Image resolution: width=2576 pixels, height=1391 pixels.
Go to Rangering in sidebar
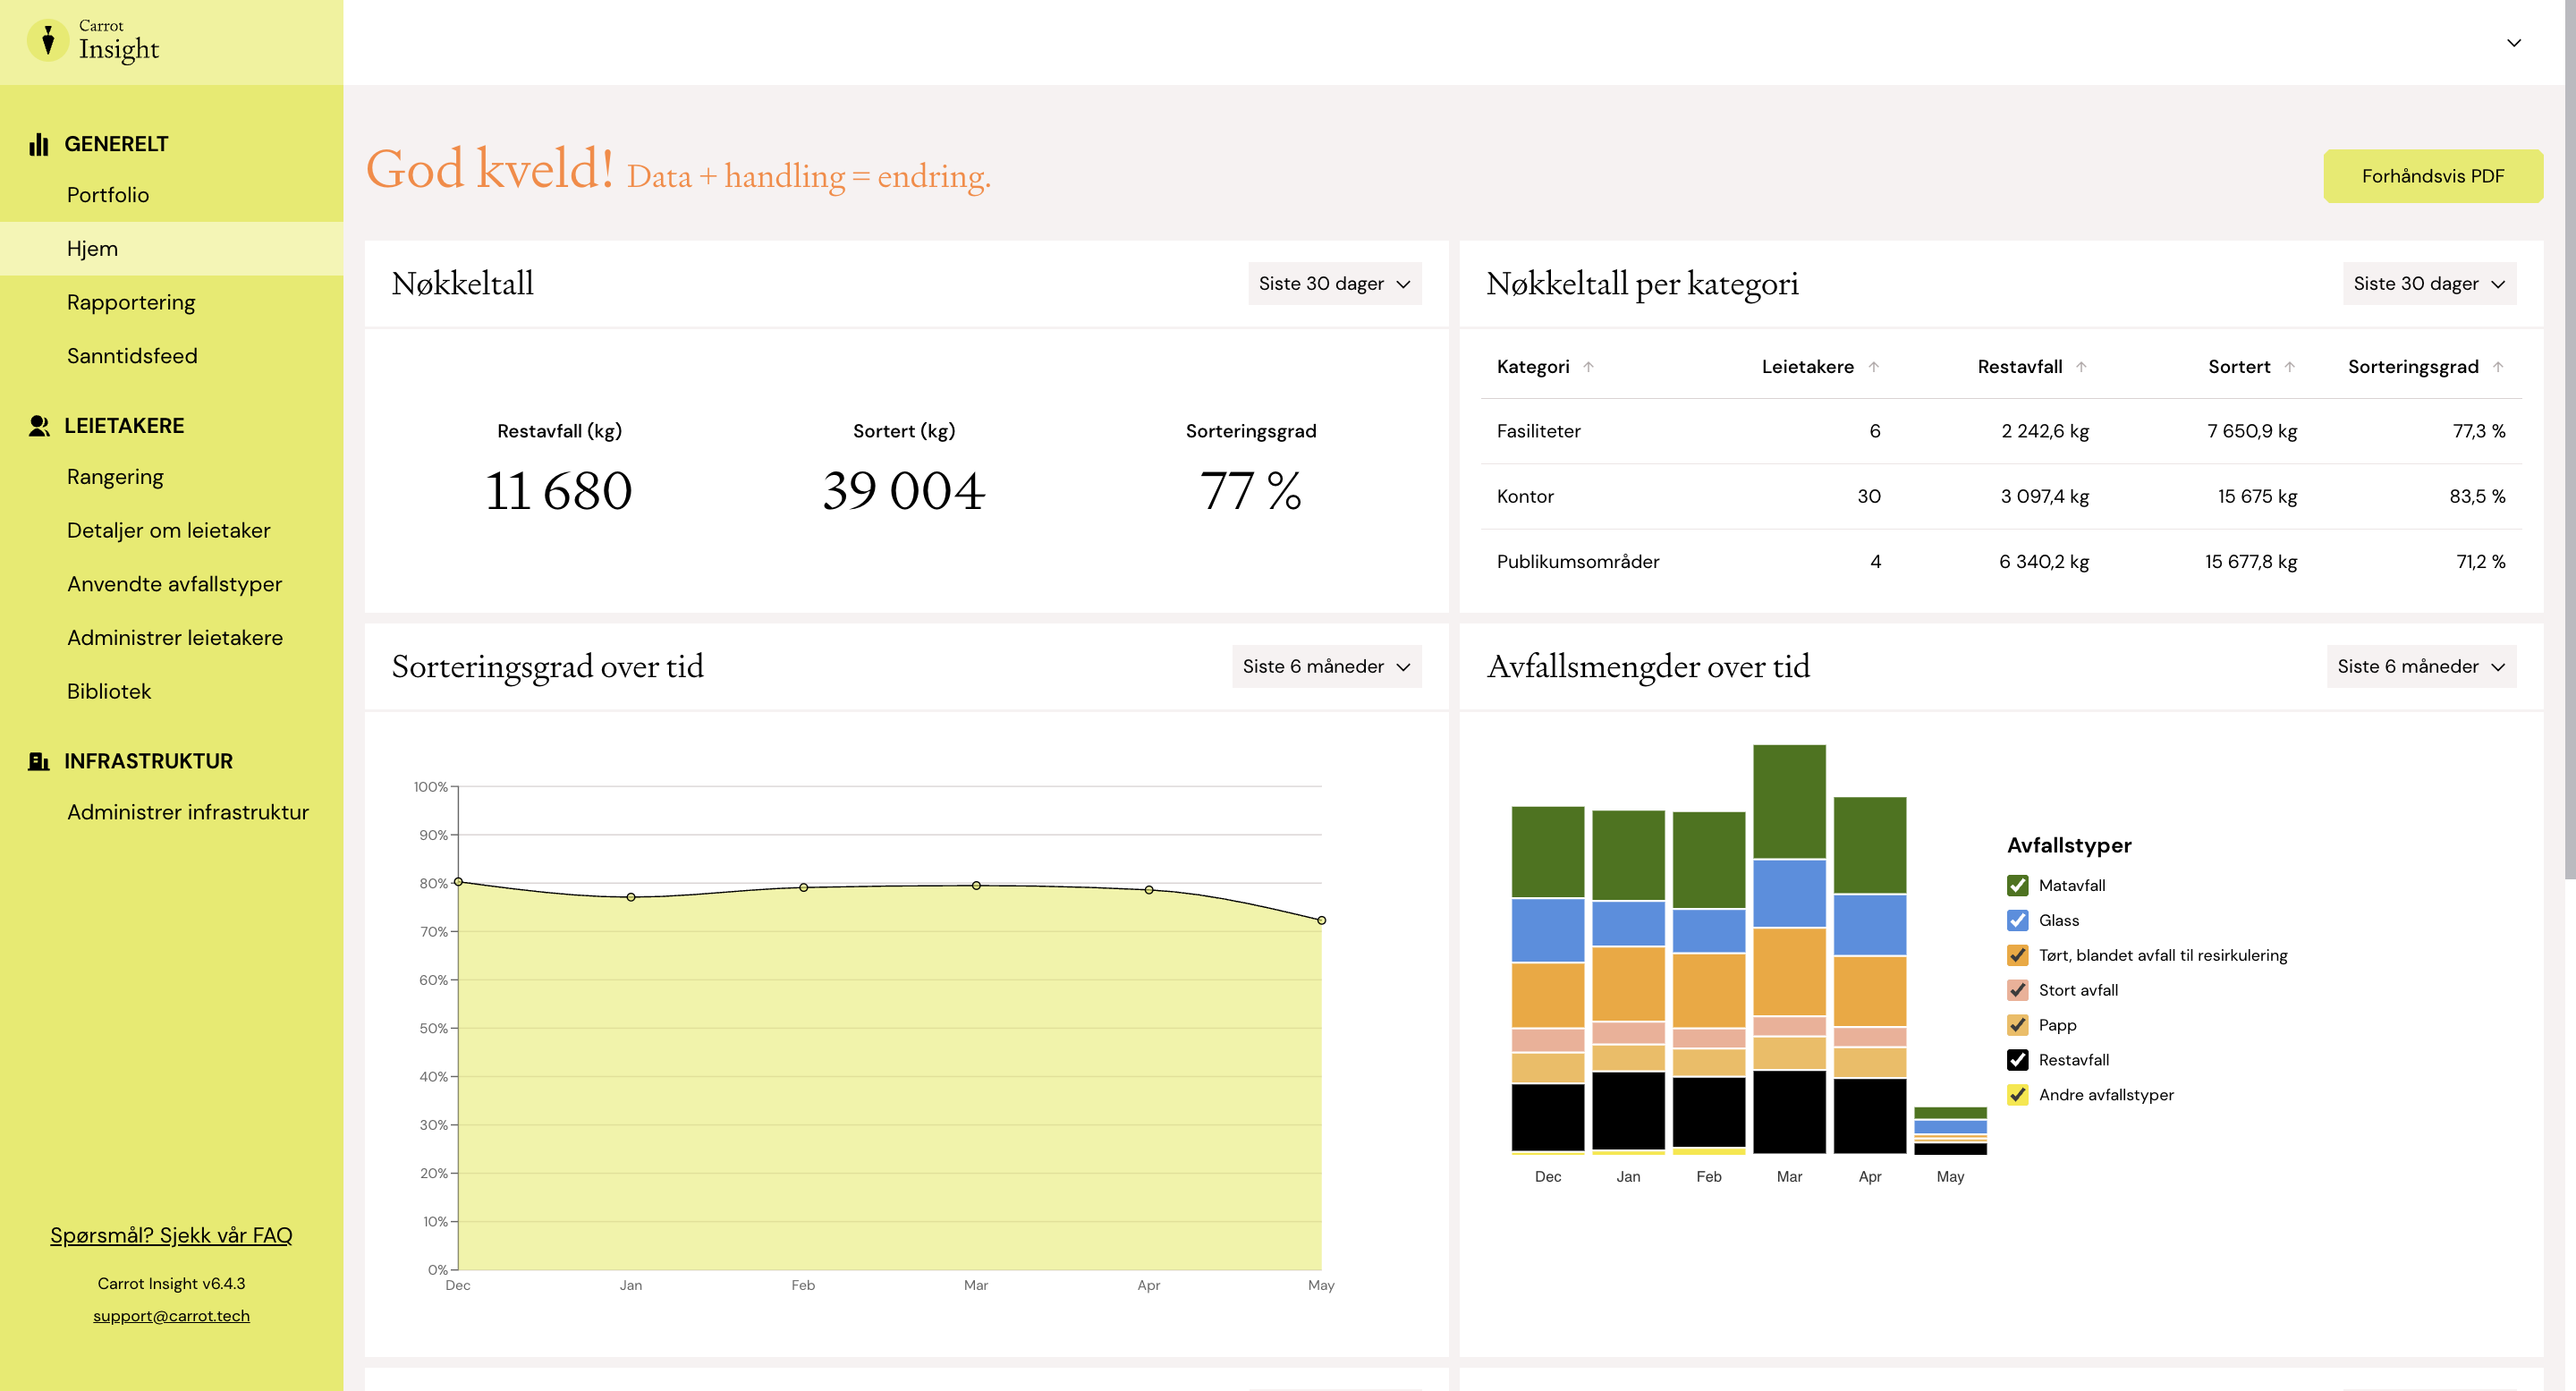(x=115, y=477)
